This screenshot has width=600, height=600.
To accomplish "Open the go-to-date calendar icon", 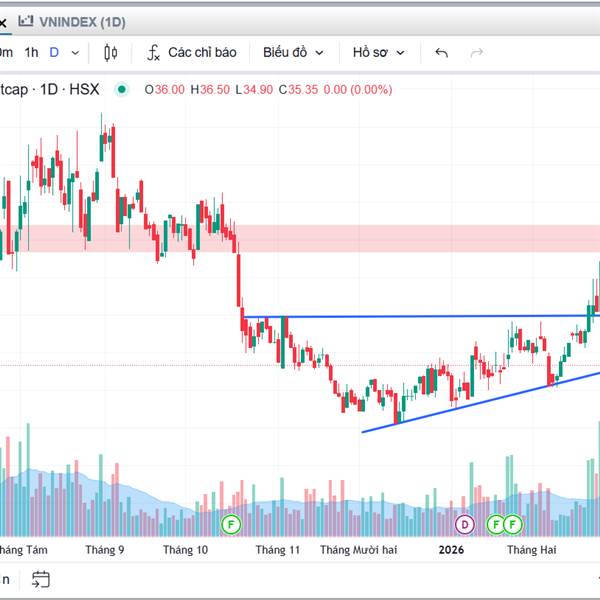I will [41, 578].
